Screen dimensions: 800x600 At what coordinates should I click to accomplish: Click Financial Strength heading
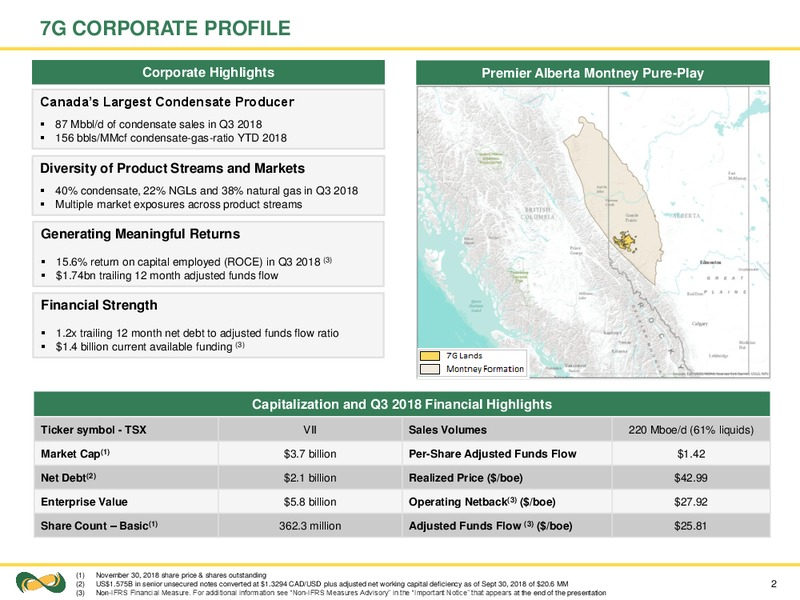click(99, 305)
